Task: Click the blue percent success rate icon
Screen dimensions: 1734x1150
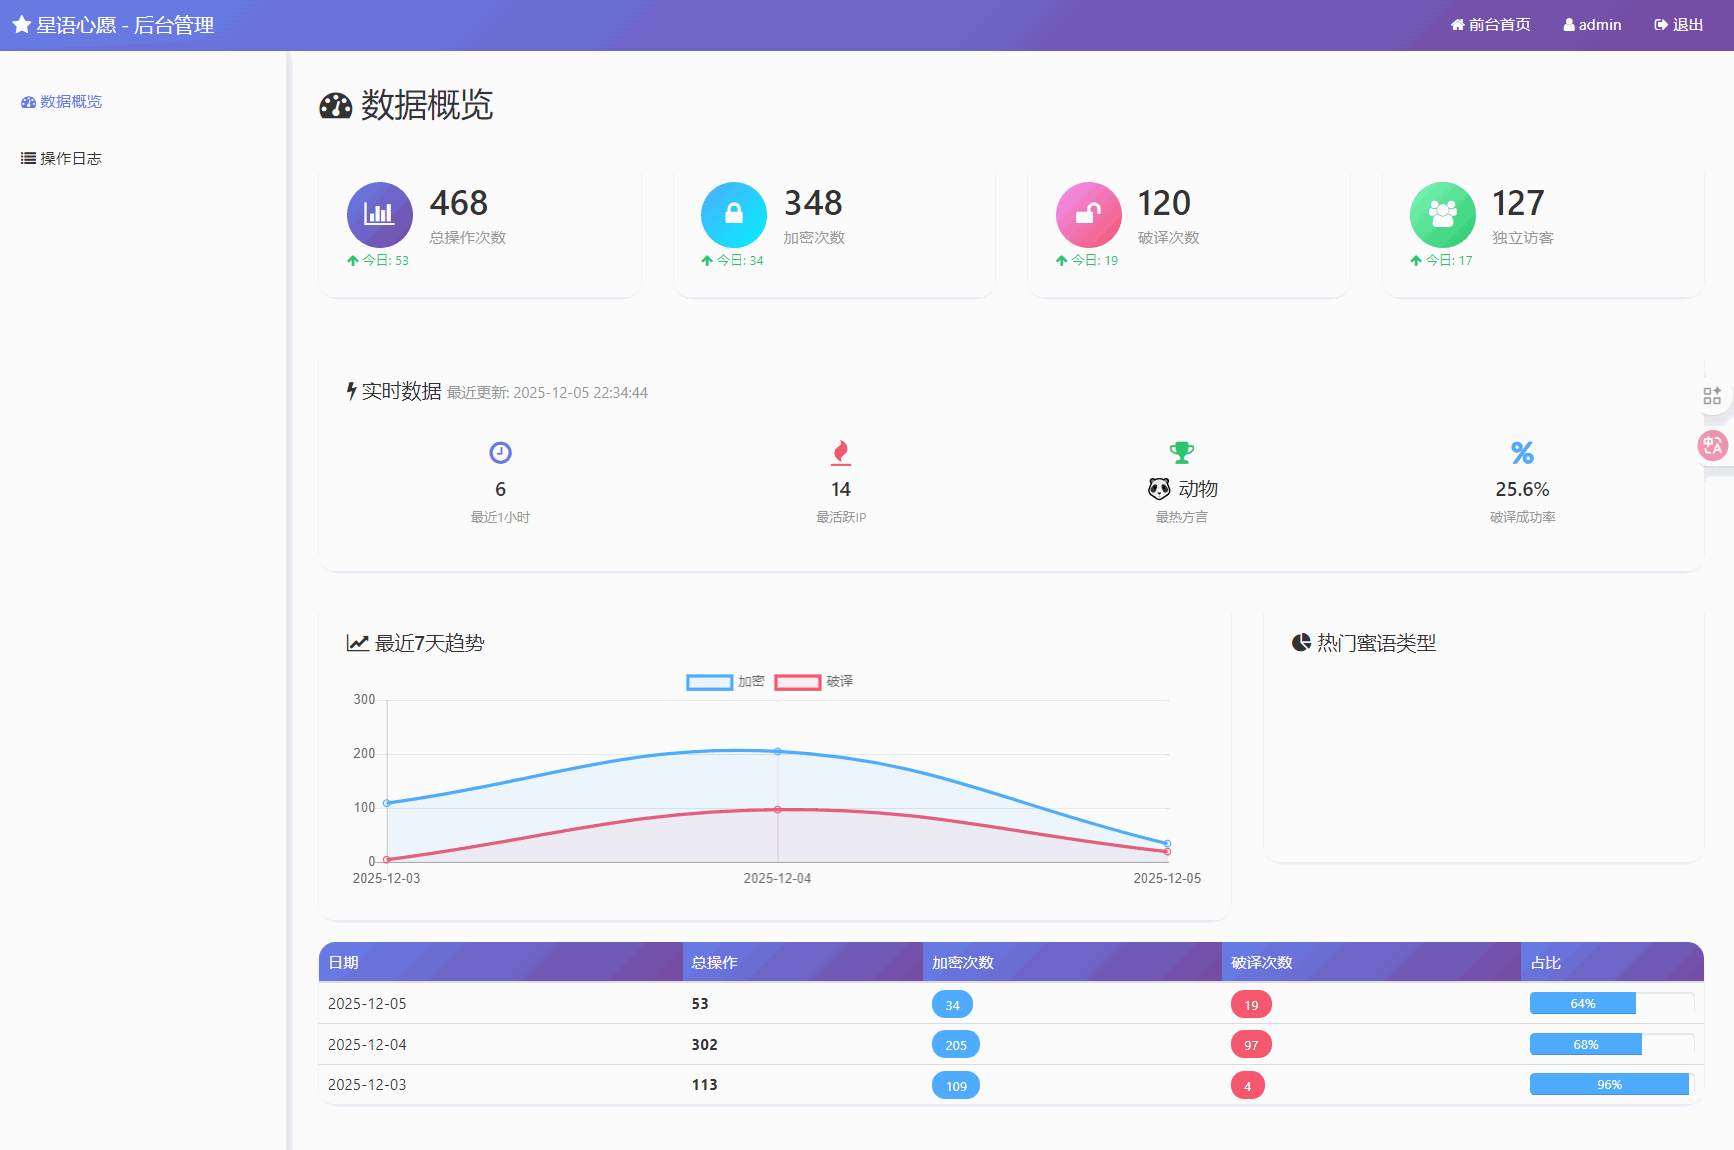Action: coord(1522,453)
